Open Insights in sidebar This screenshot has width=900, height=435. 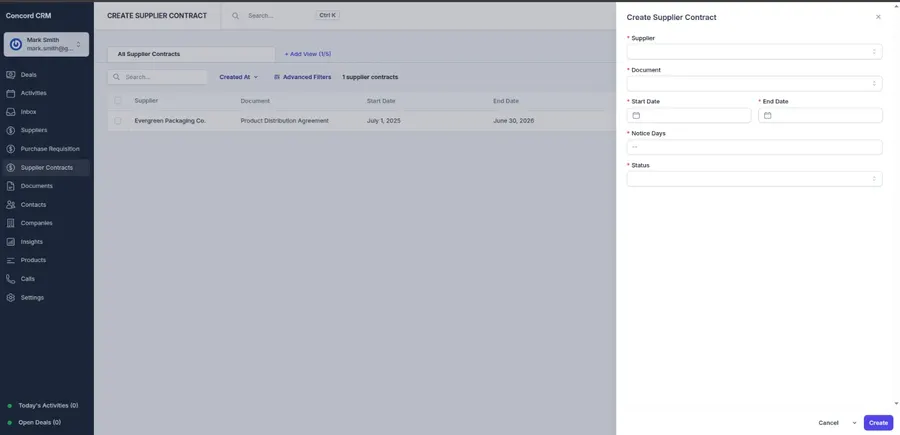[x=32, y=242]
